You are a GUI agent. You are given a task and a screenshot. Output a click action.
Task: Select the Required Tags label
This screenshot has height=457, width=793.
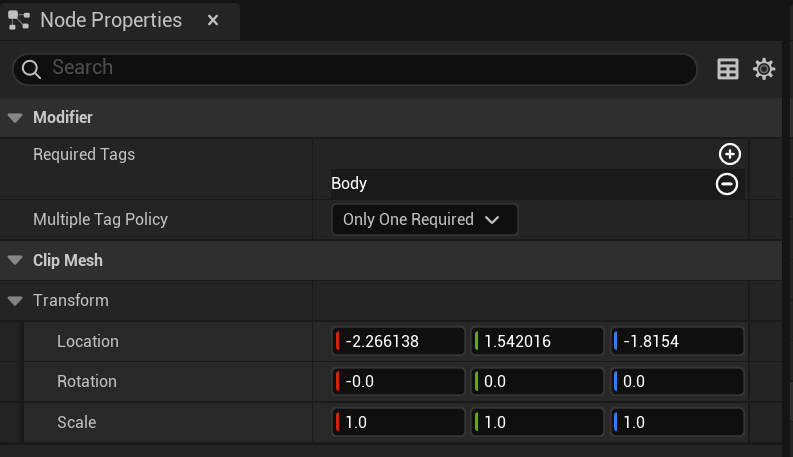pyautogui.click(x=84, y=155)
